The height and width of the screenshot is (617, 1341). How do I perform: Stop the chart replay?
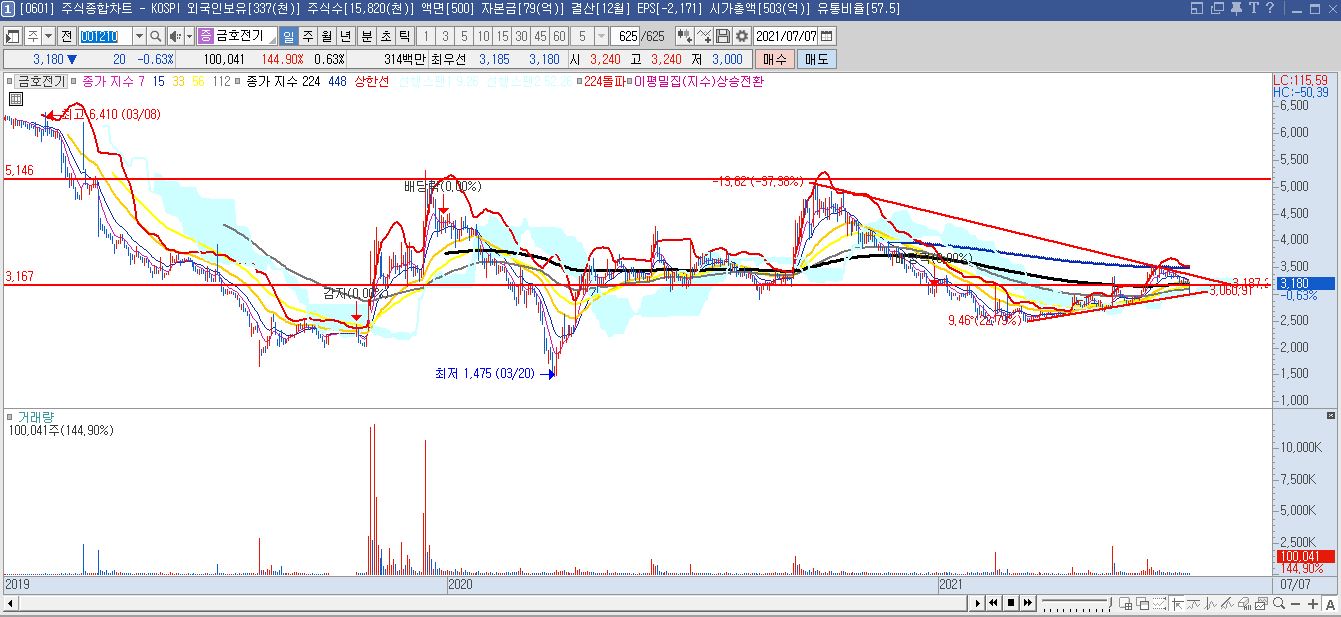coord(1011,603)
